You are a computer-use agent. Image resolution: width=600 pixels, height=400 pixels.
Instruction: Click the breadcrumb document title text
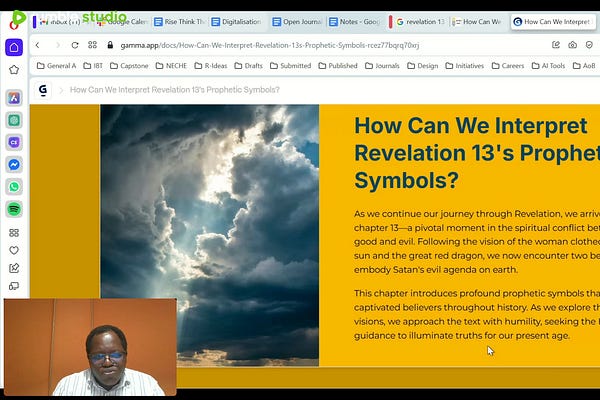(x=174, y=90)
